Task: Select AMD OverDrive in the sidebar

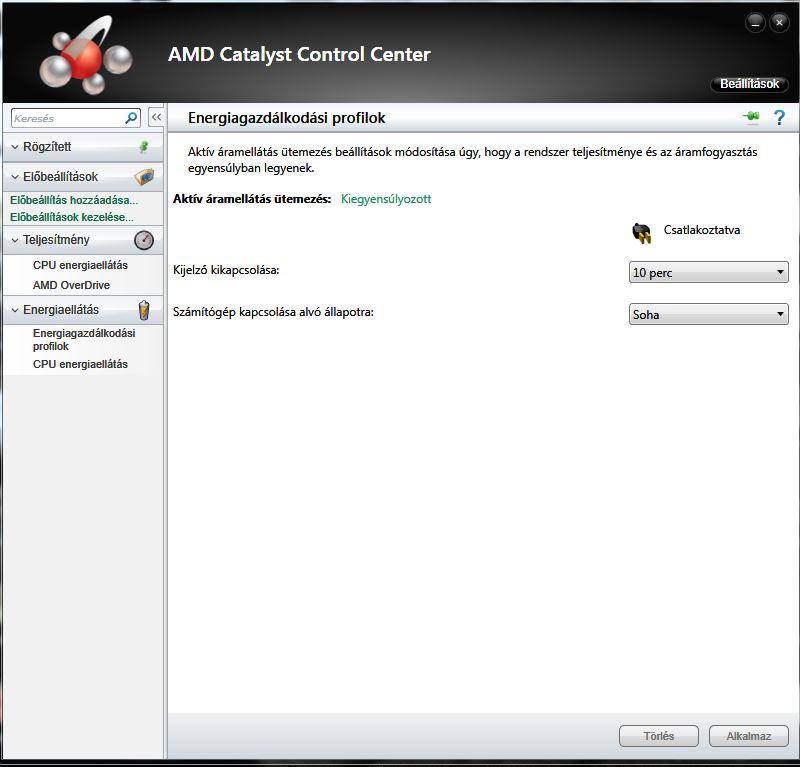Action: click(x=71, y=285)
